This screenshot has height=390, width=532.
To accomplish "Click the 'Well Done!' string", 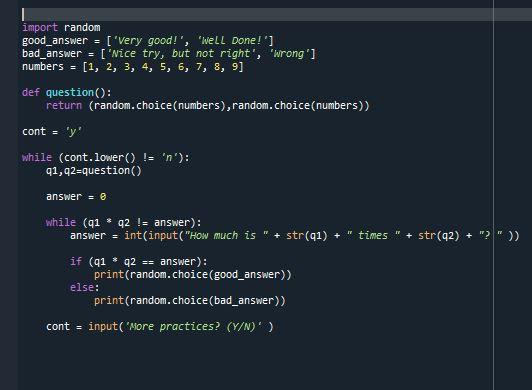I will (232, 41).
